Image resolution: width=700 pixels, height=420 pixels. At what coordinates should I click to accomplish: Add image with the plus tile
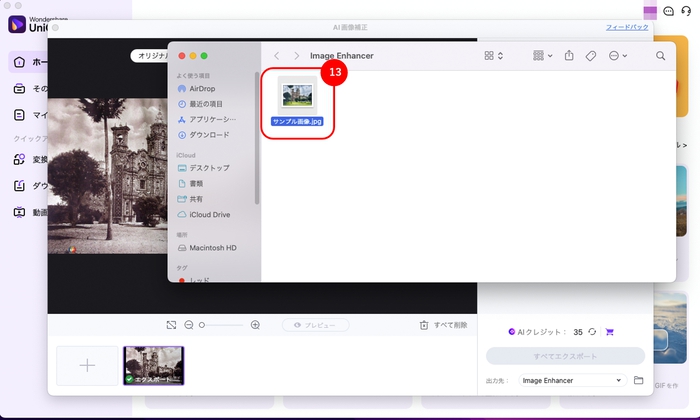pyautogui.click(x=88, y=366)
